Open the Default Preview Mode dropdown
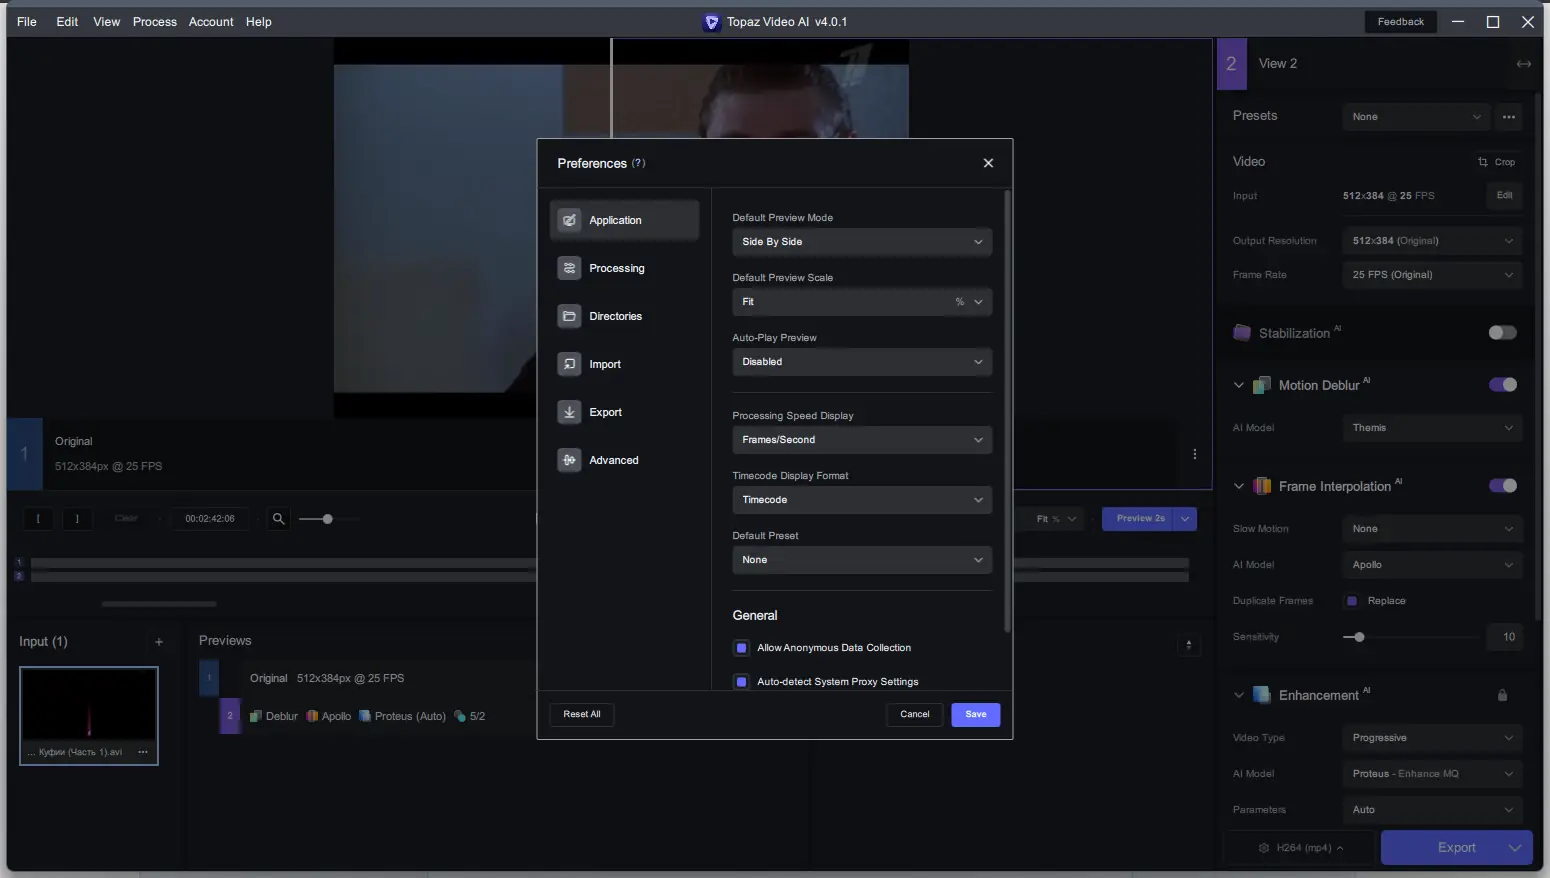1550x878 pixels. (862, 242)
